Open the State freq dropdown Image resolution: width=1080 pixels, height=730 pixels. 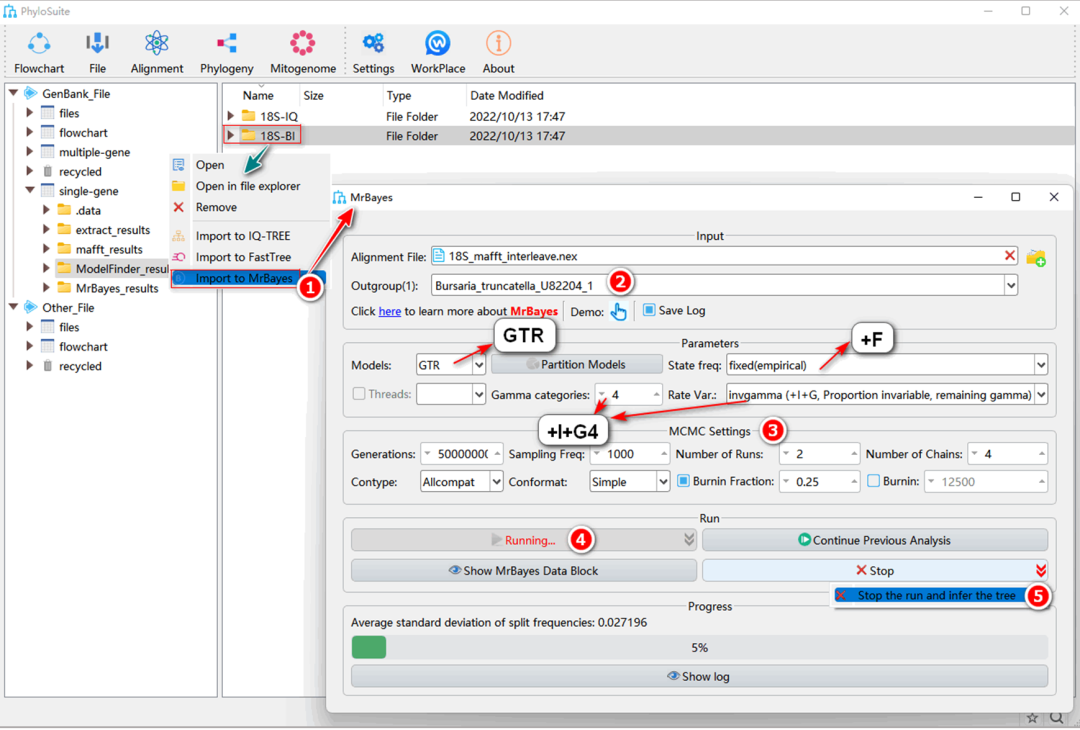tap(1041, 365)
